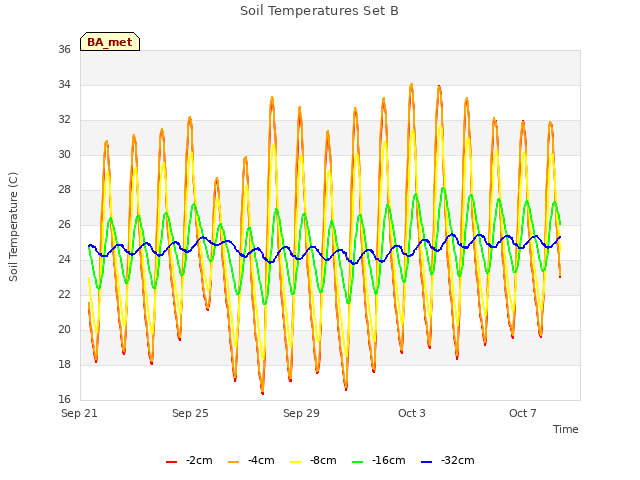Click the 30 y-axis tick label
Viewport: 640px width, 480px height.
tap(64, 155)
